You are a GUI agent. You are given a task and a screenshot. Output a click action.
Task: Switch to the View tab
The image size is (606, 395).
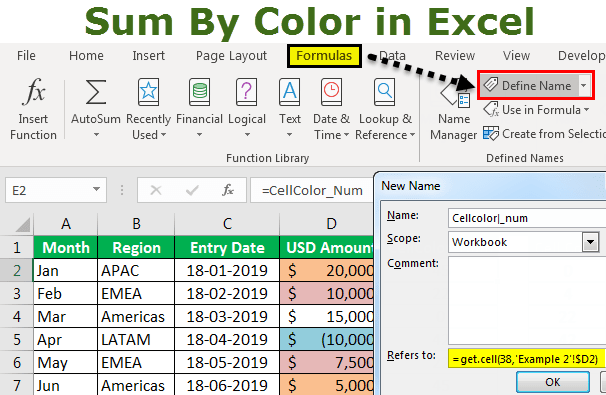click(x=516, y=56)
